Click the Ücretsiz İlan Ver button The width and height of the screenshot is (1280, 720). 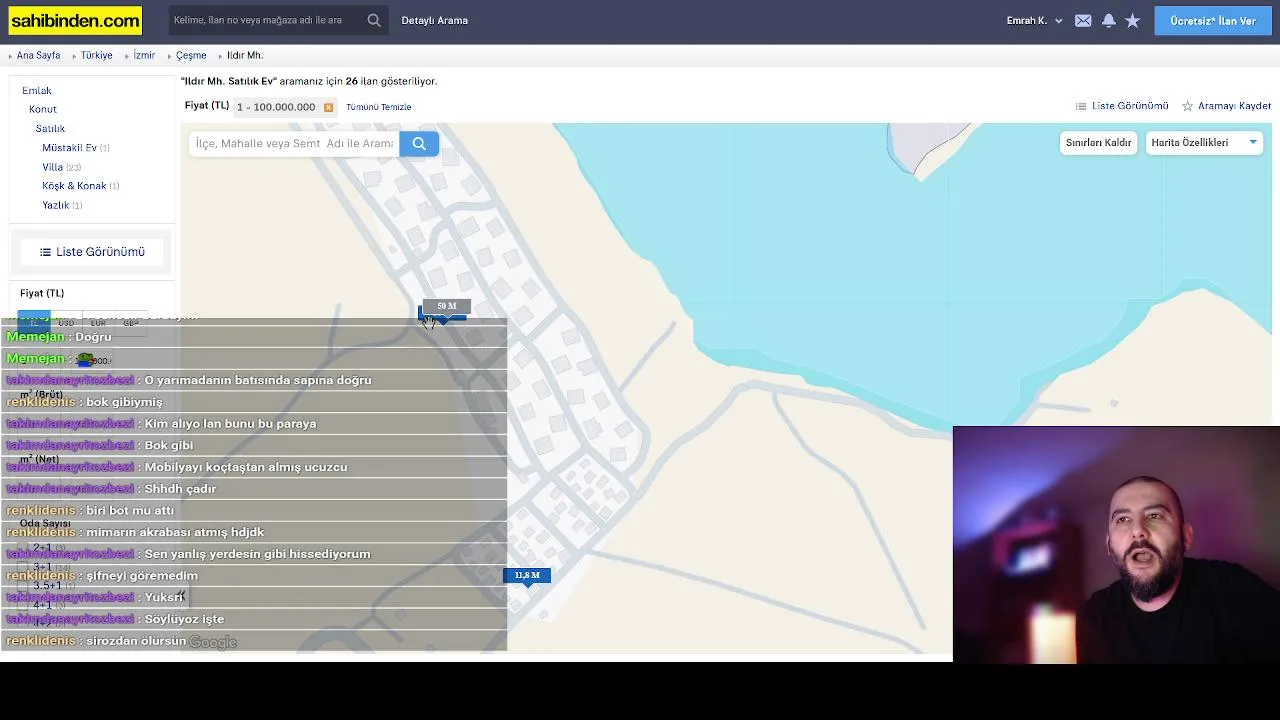[1213, 20]
